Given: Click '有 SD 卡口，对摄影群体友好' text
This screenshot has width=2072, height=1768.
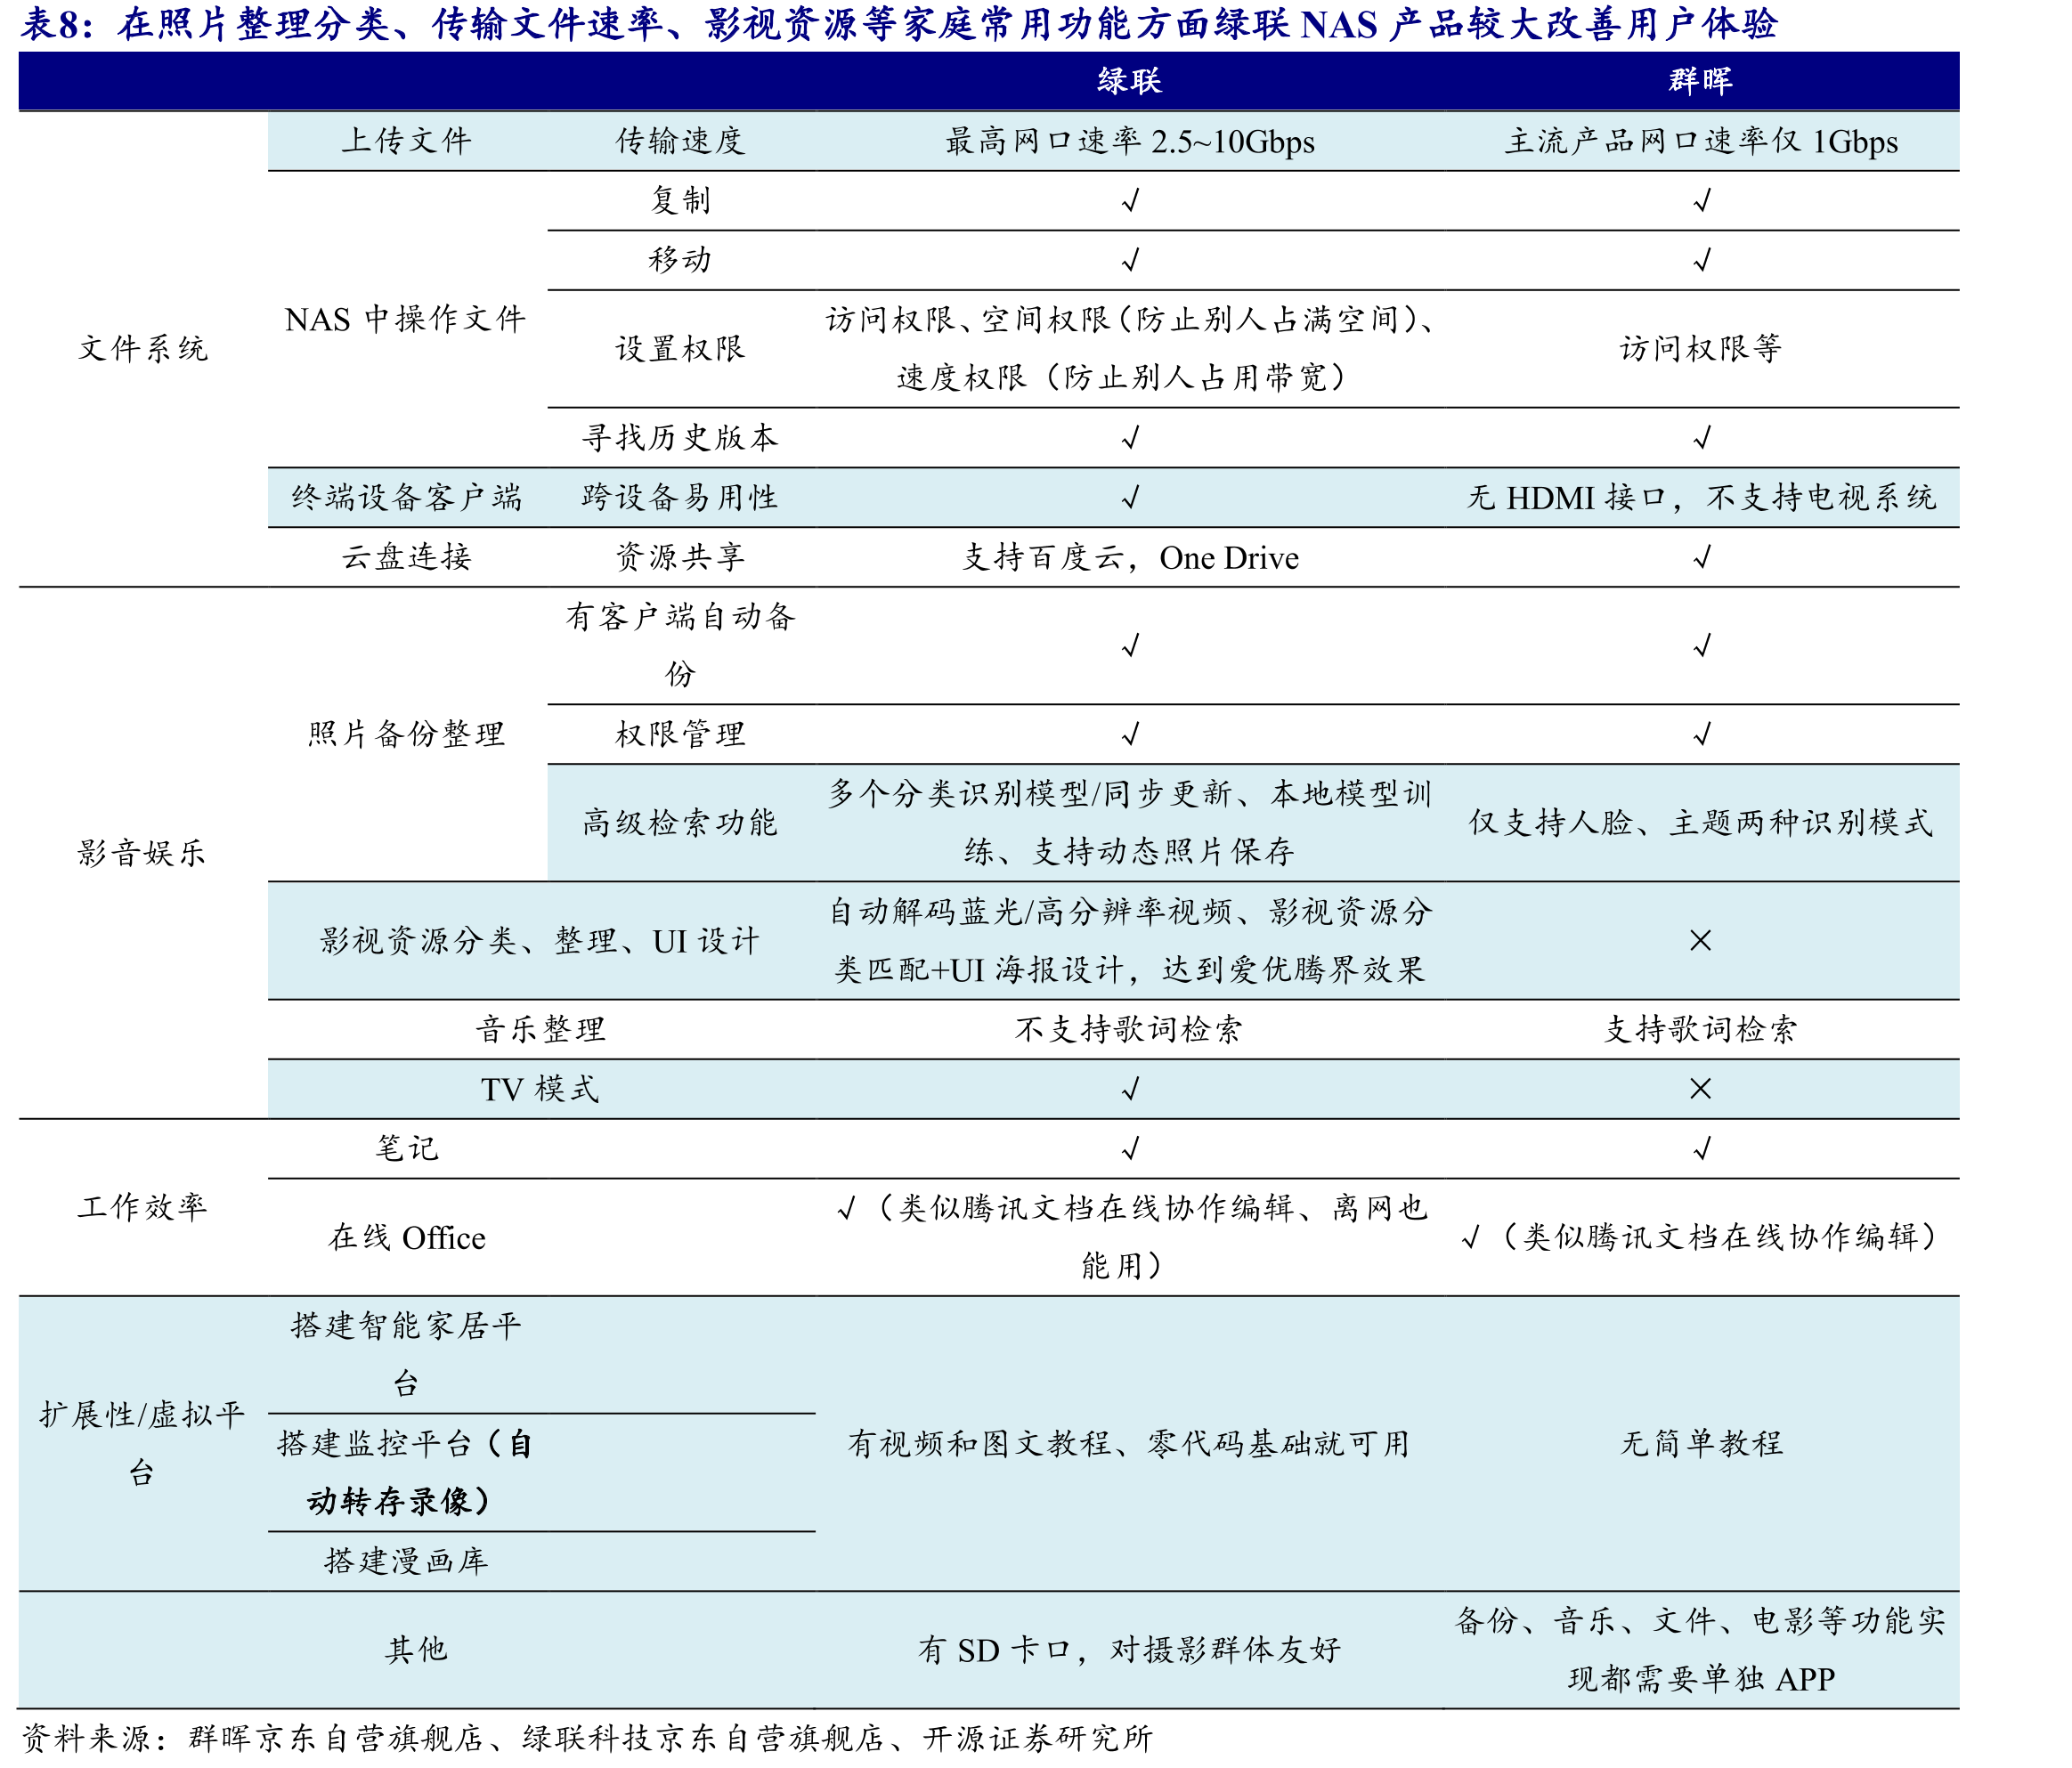Looking at the screenshot, I should point(1129,1650).
